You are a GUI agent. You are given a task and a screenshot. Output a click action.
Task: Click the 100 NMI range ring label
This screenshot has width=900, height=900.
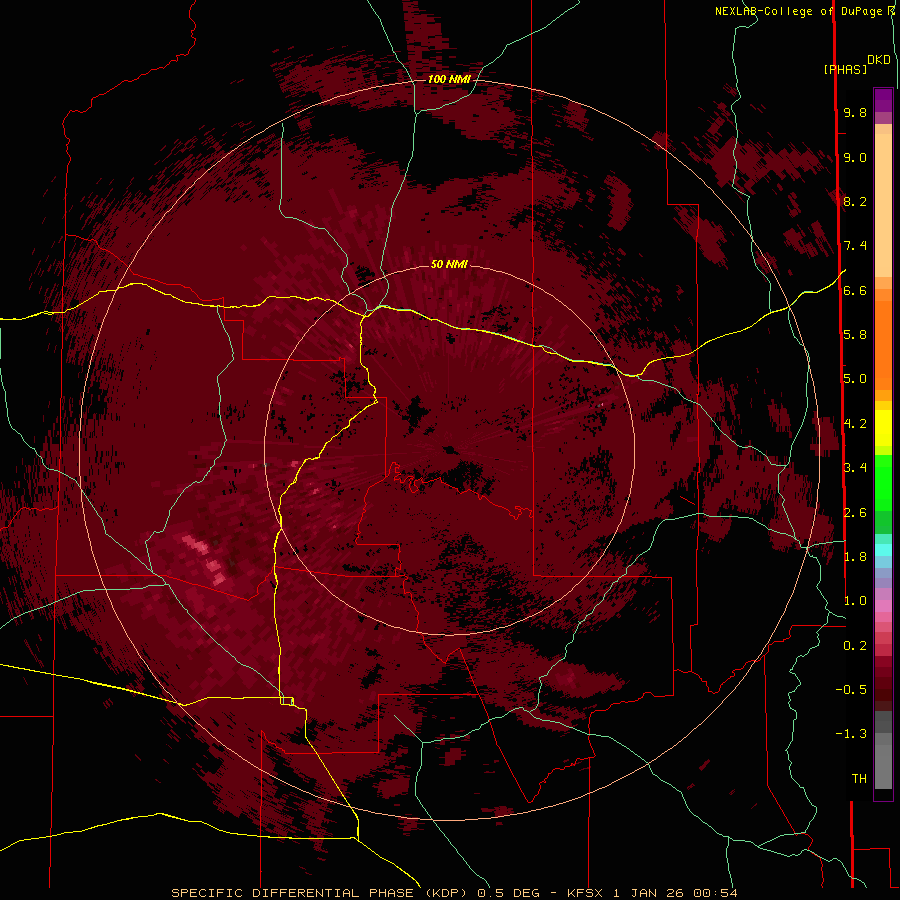click(449, 79)
